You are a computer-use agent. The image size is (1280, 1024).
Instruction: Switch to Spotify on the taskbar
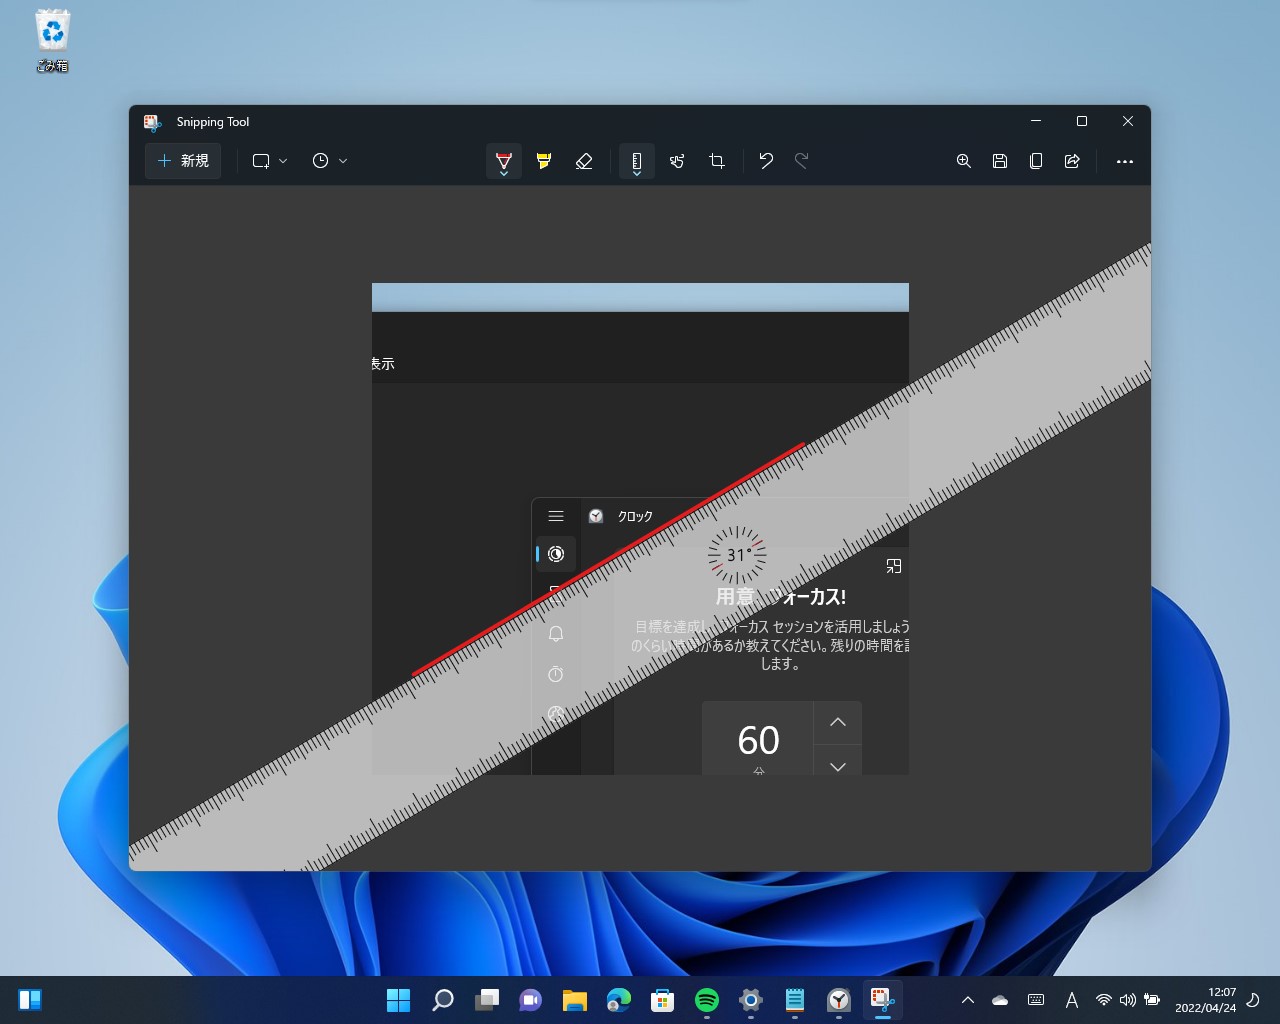pos(707,1000)
